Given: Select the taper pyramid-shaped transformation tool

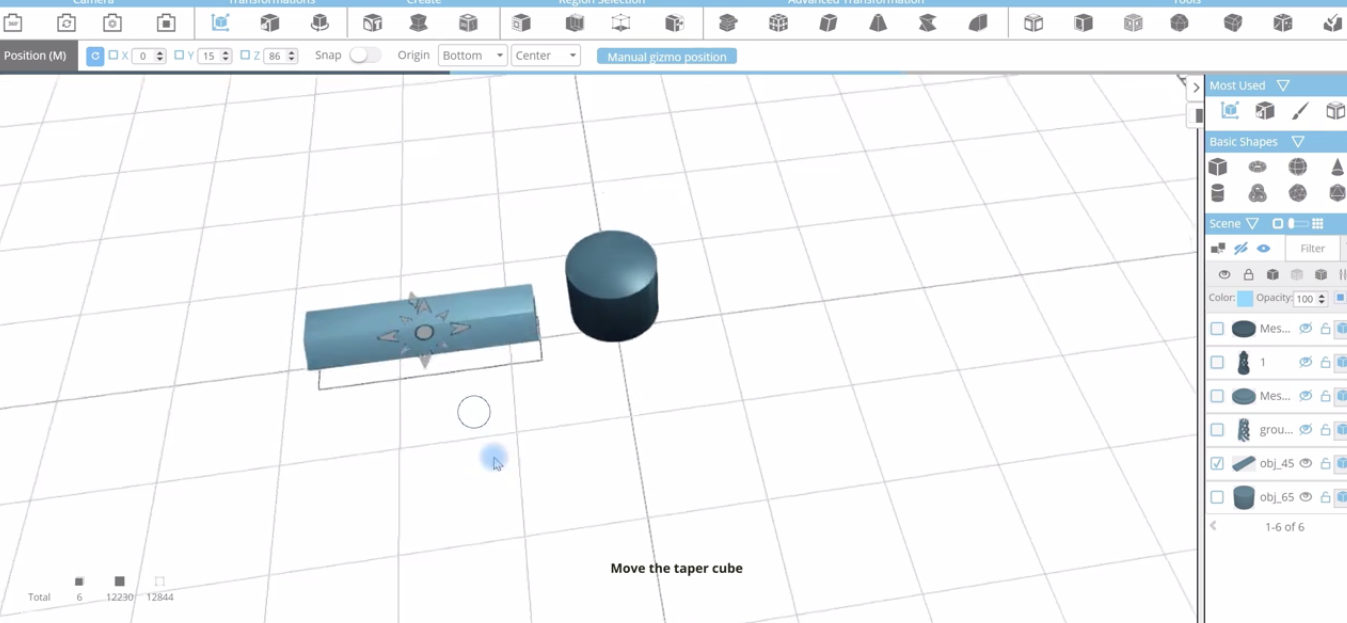Looking at the screenshot, I should [x=878, y=22].
